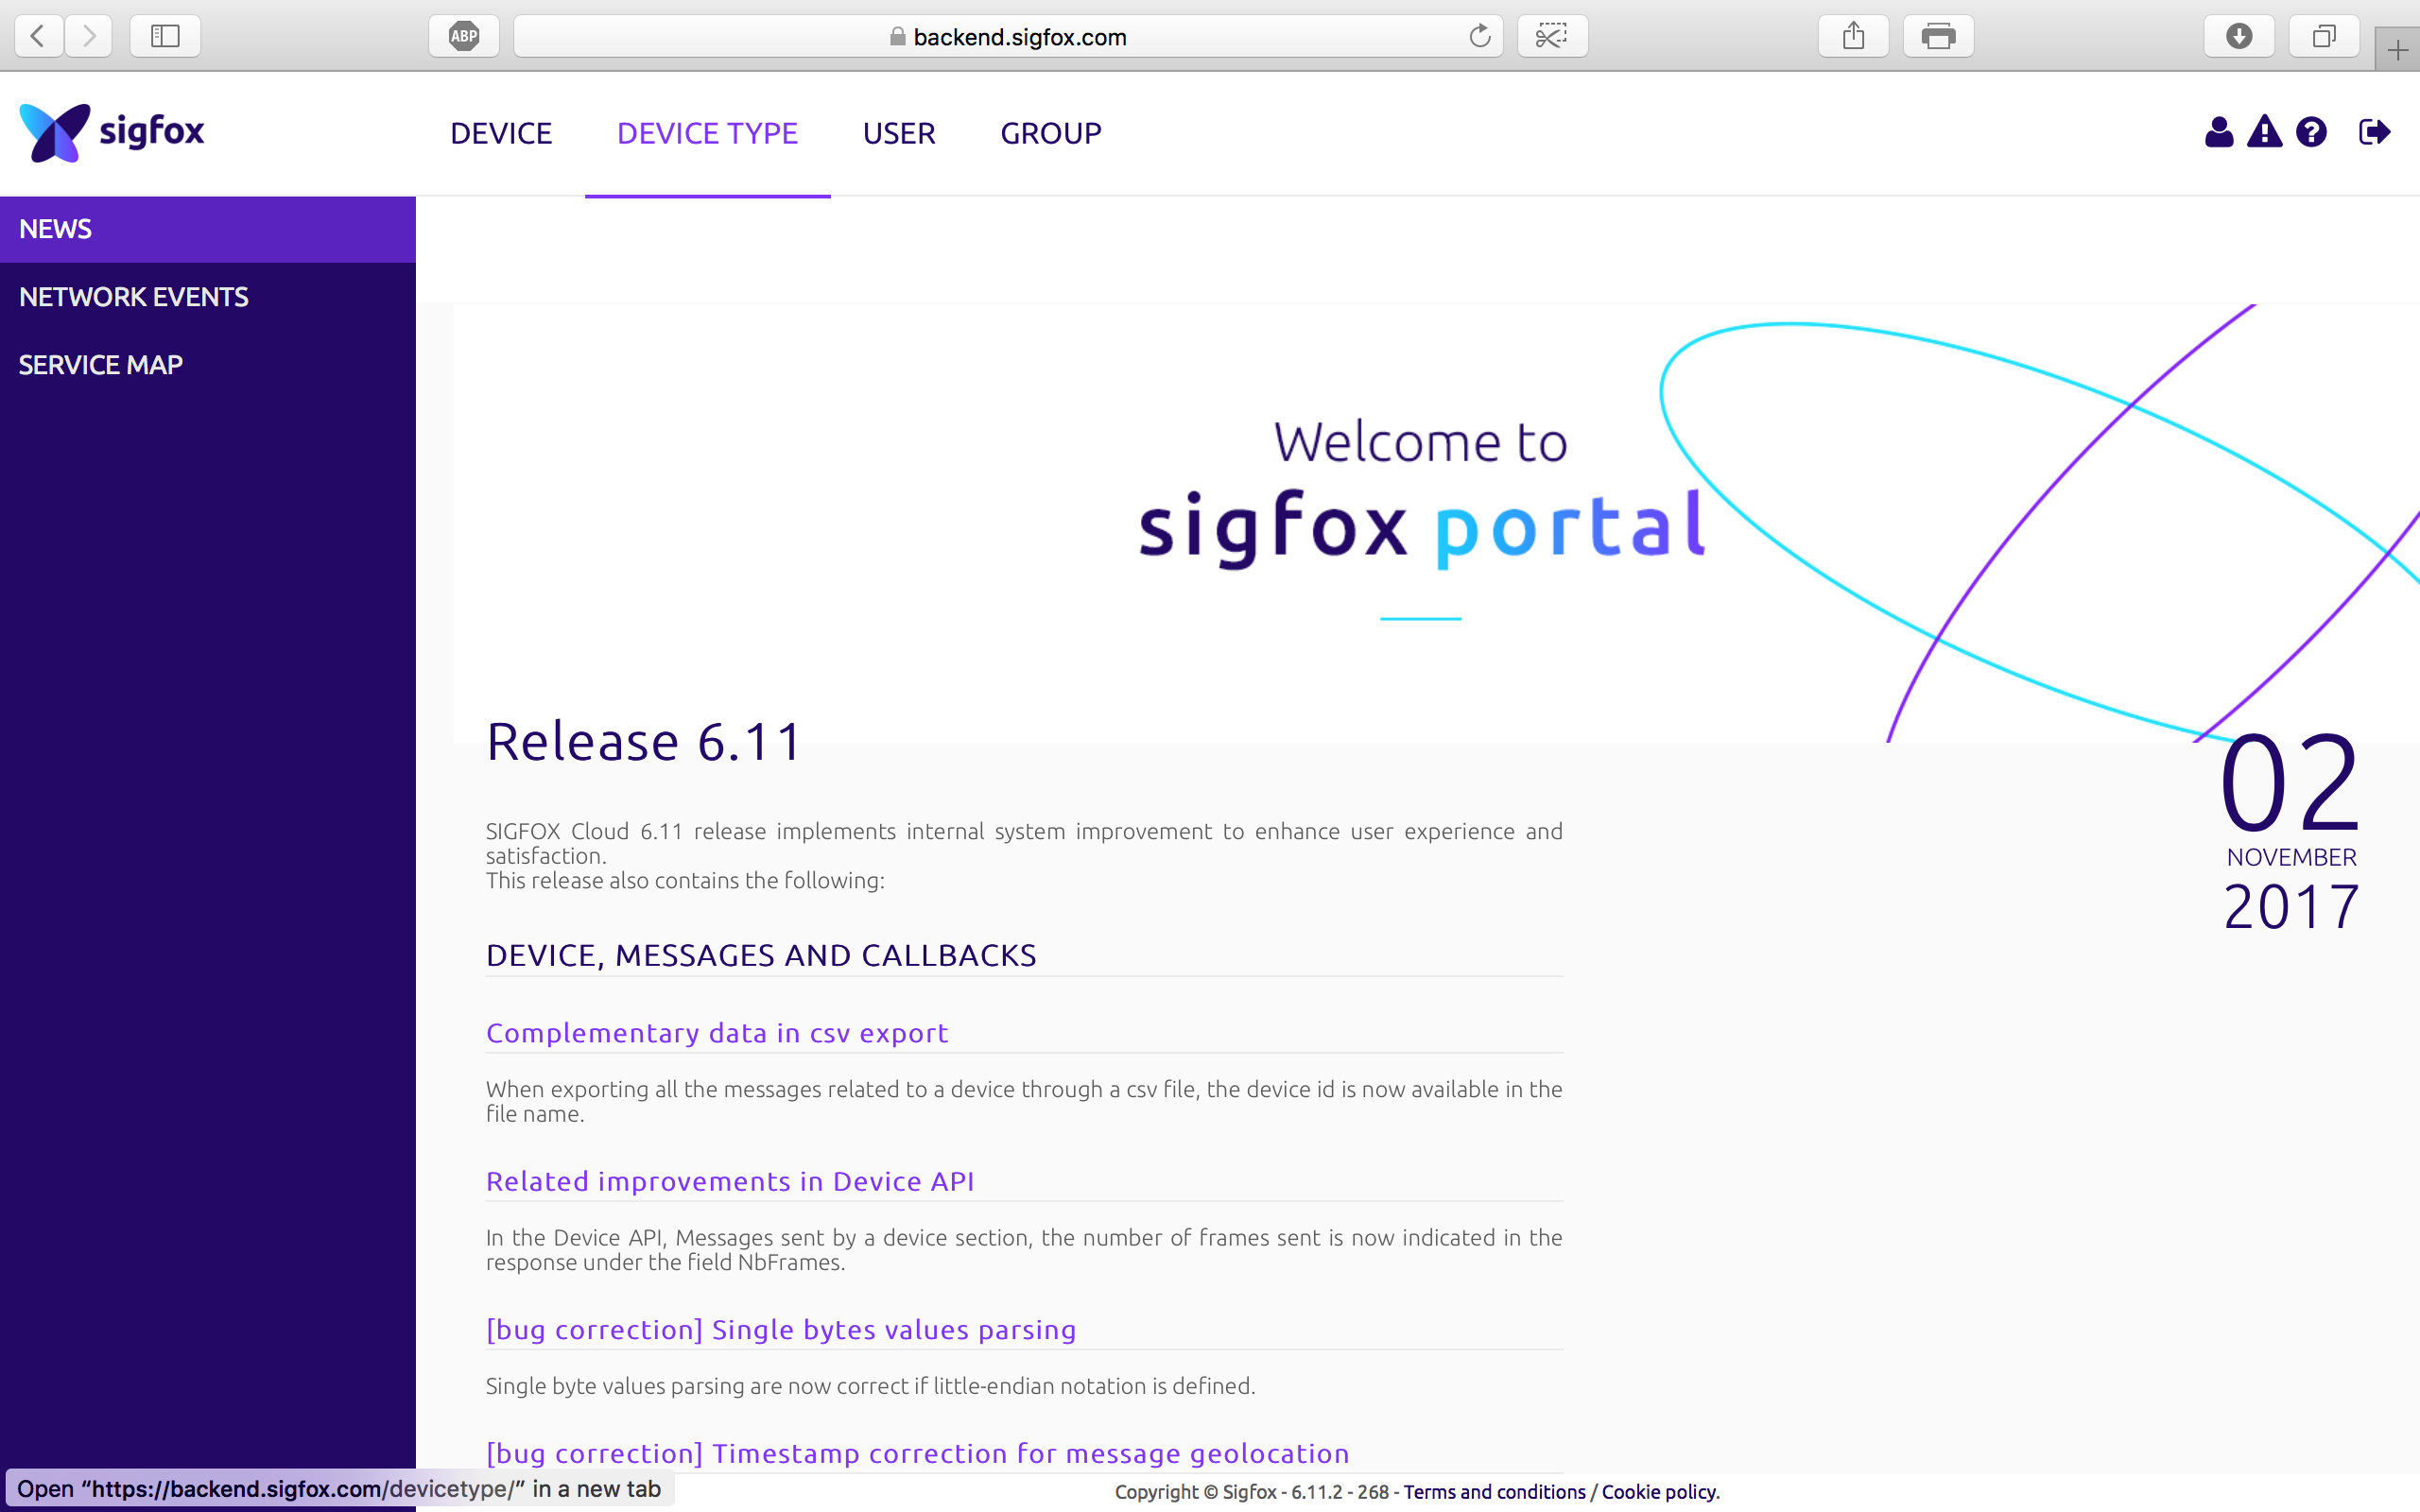Open the Terms and conditions link
The height and width of the screenshot is (1512, 2420).
tap(1494, 1492)
